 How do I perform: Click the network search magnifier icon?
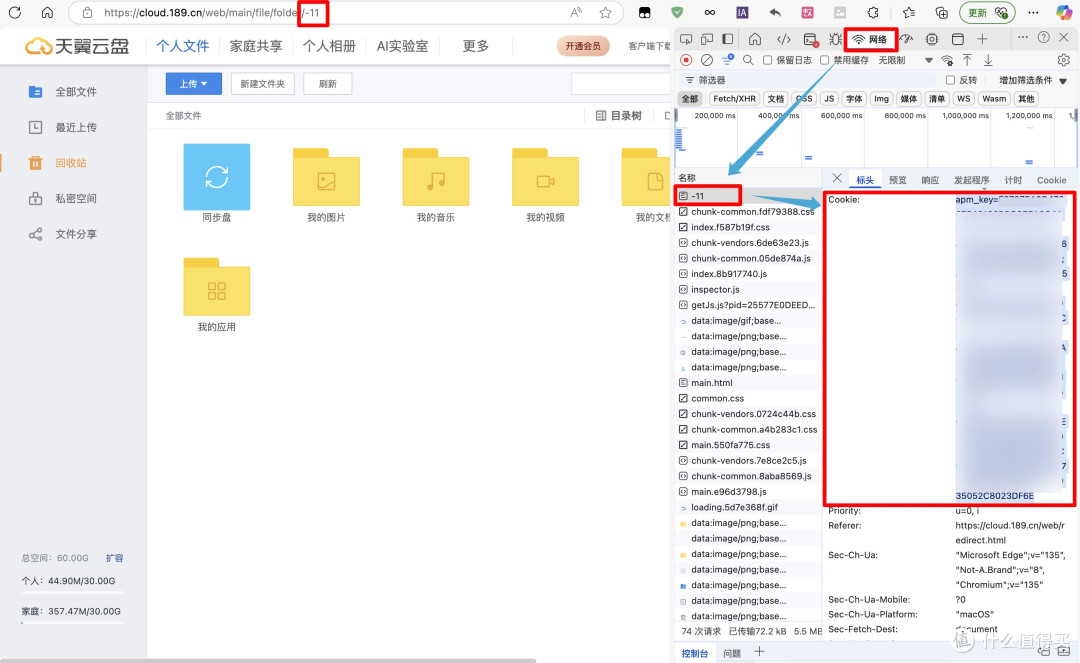[x=748, y=60]
